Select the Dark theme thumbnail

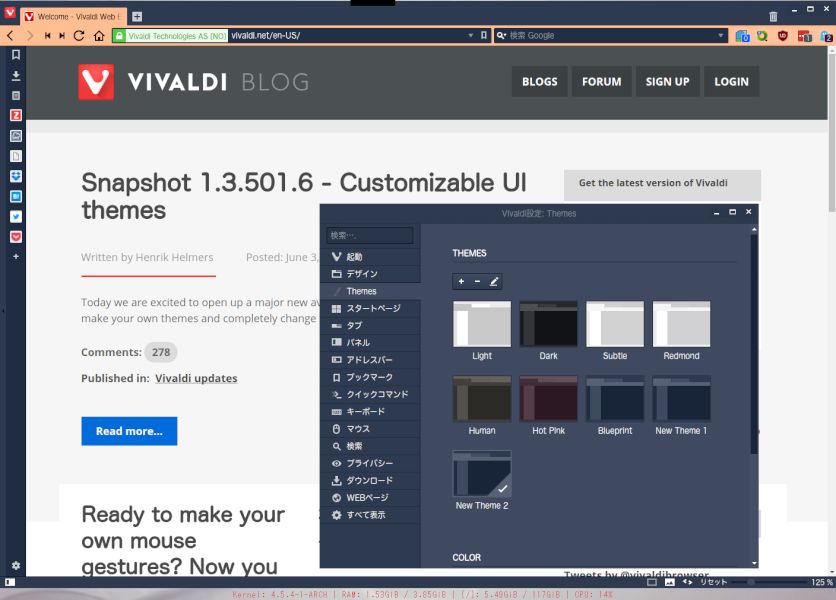click(548, 324)
